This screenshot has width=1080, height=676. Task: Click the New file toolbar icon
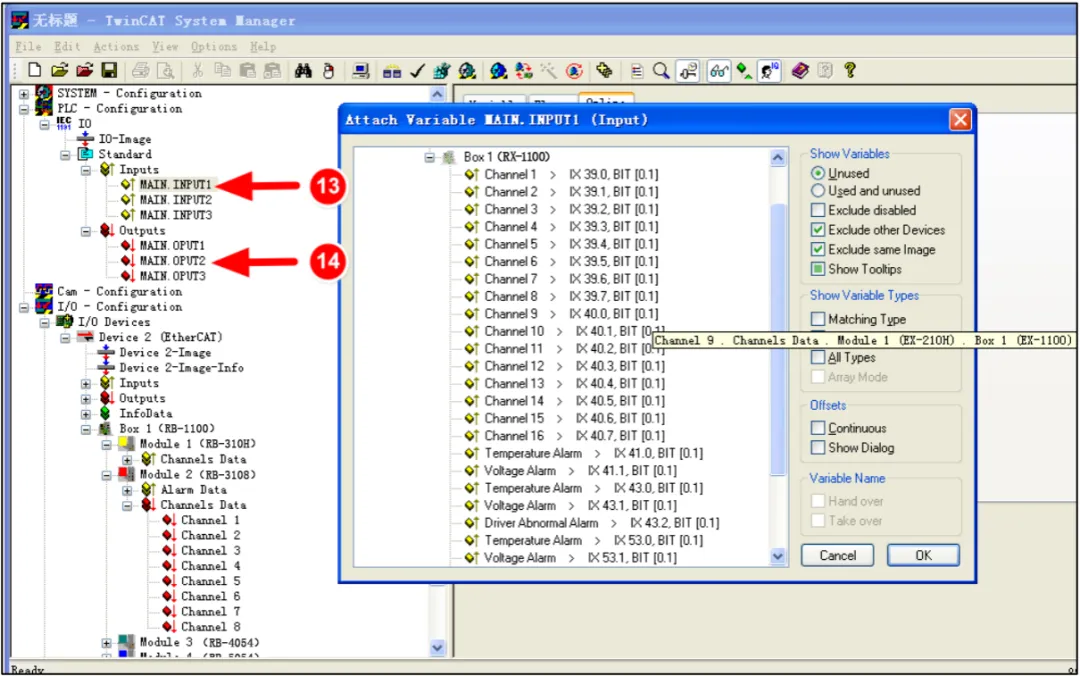[34, 71]
